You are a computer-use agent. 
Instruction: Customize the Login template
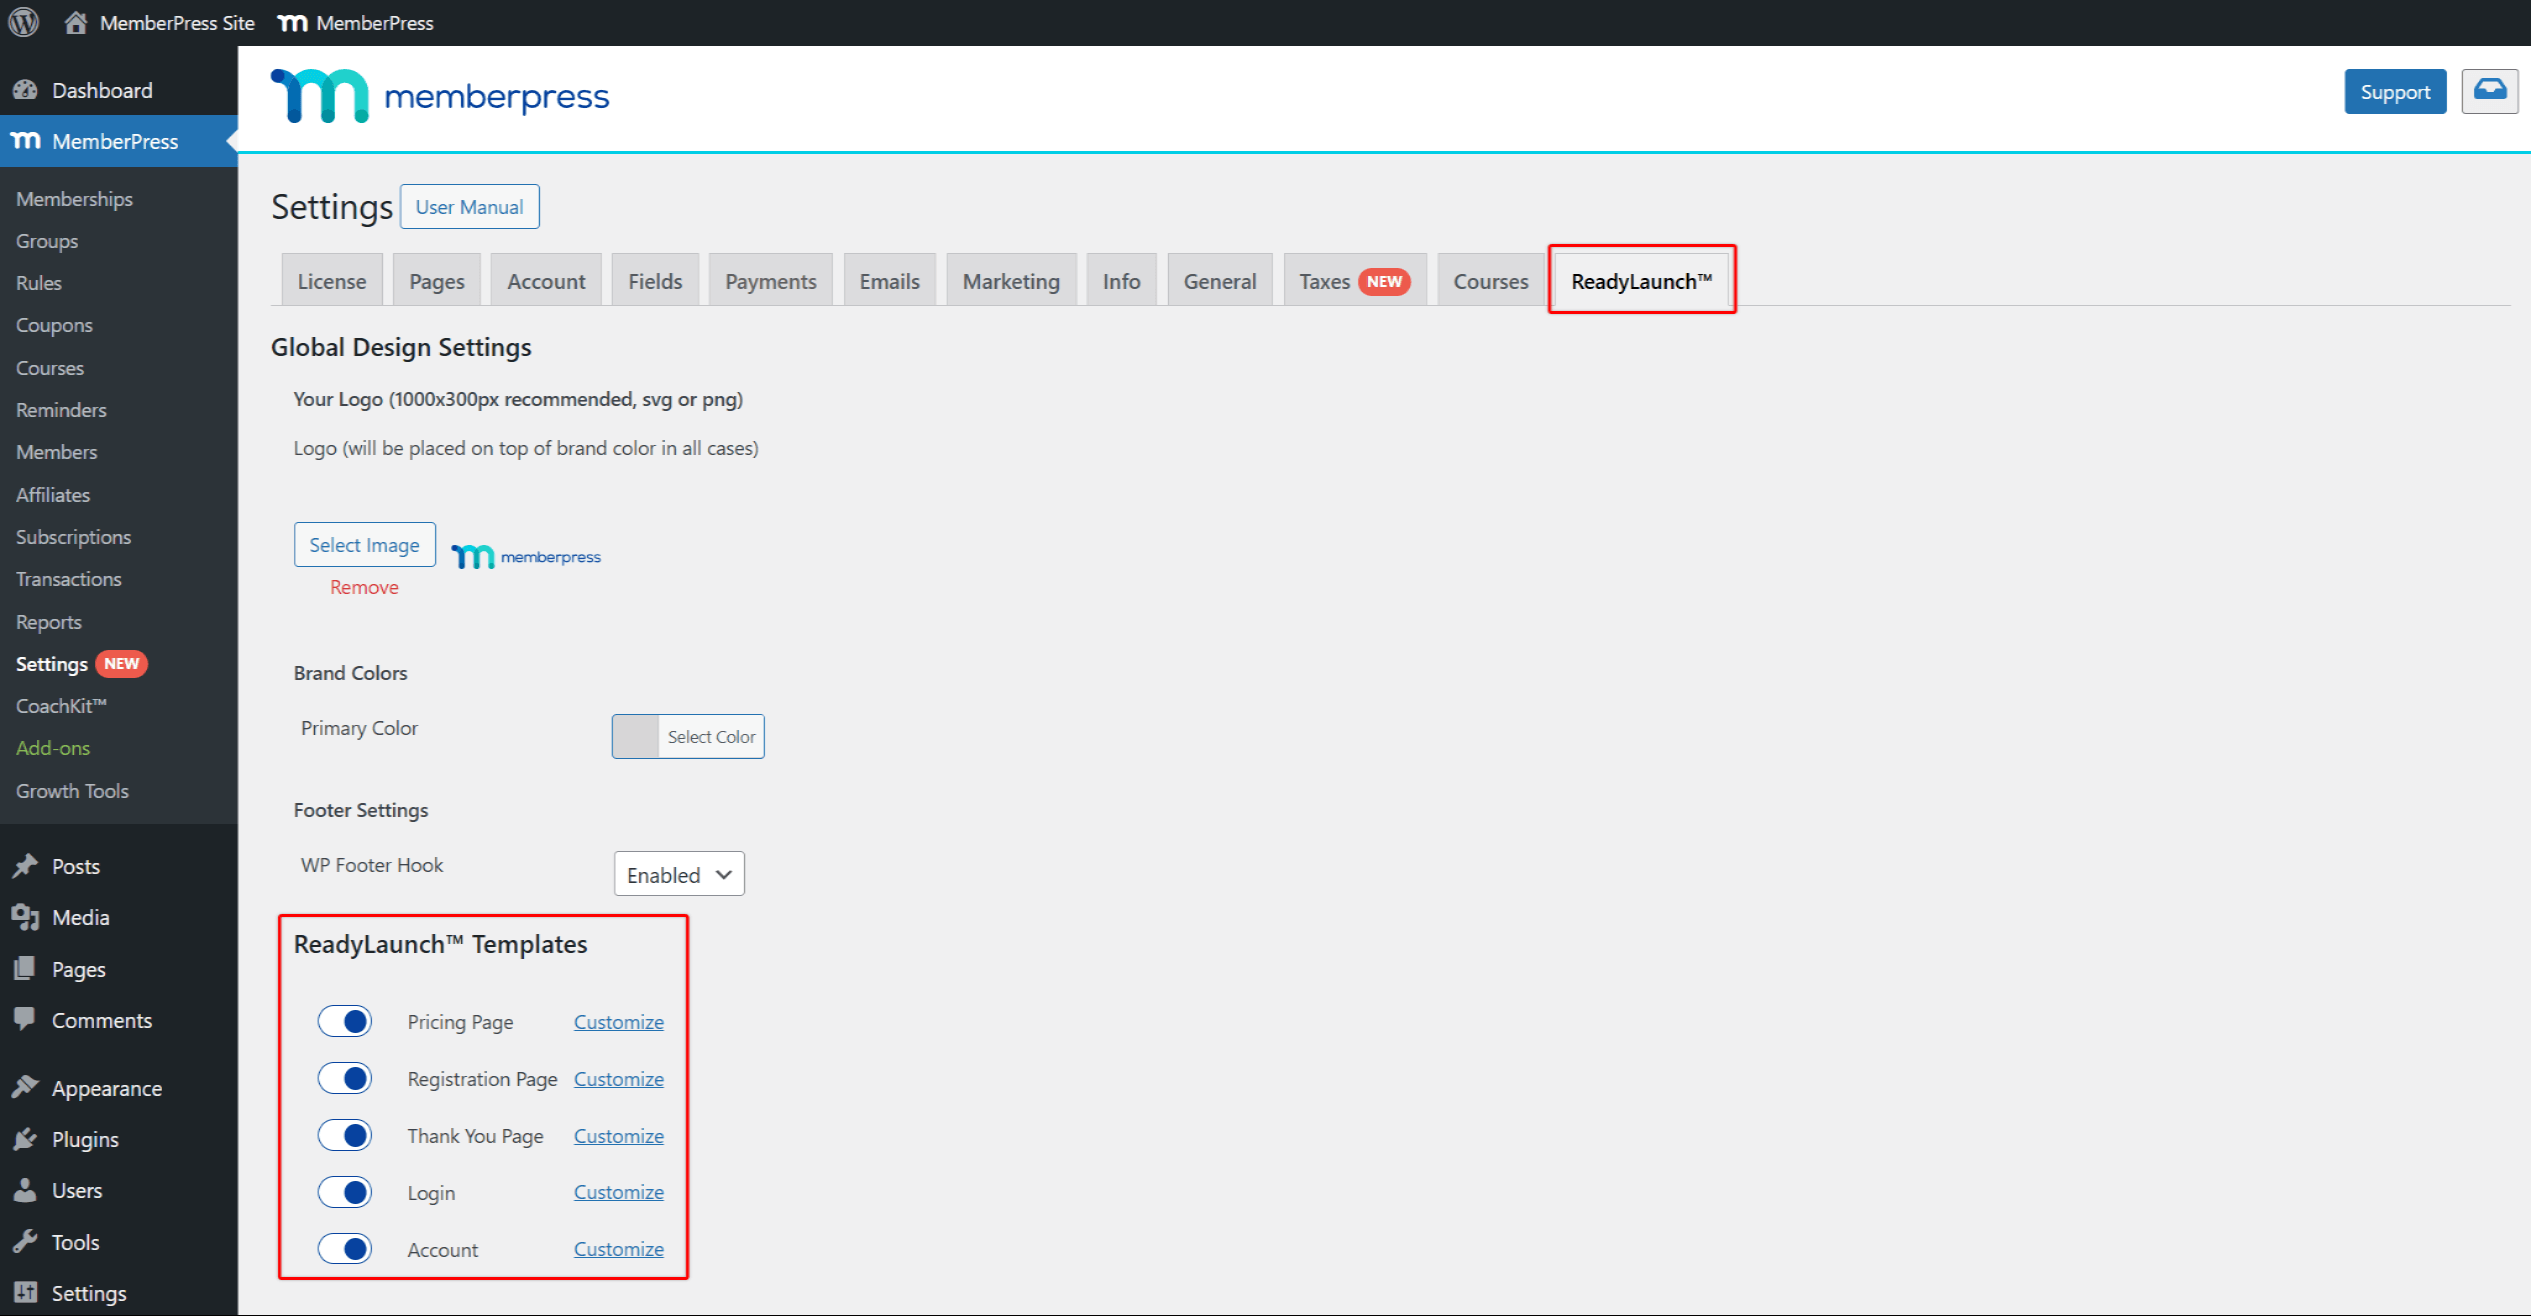[619, 1192]
